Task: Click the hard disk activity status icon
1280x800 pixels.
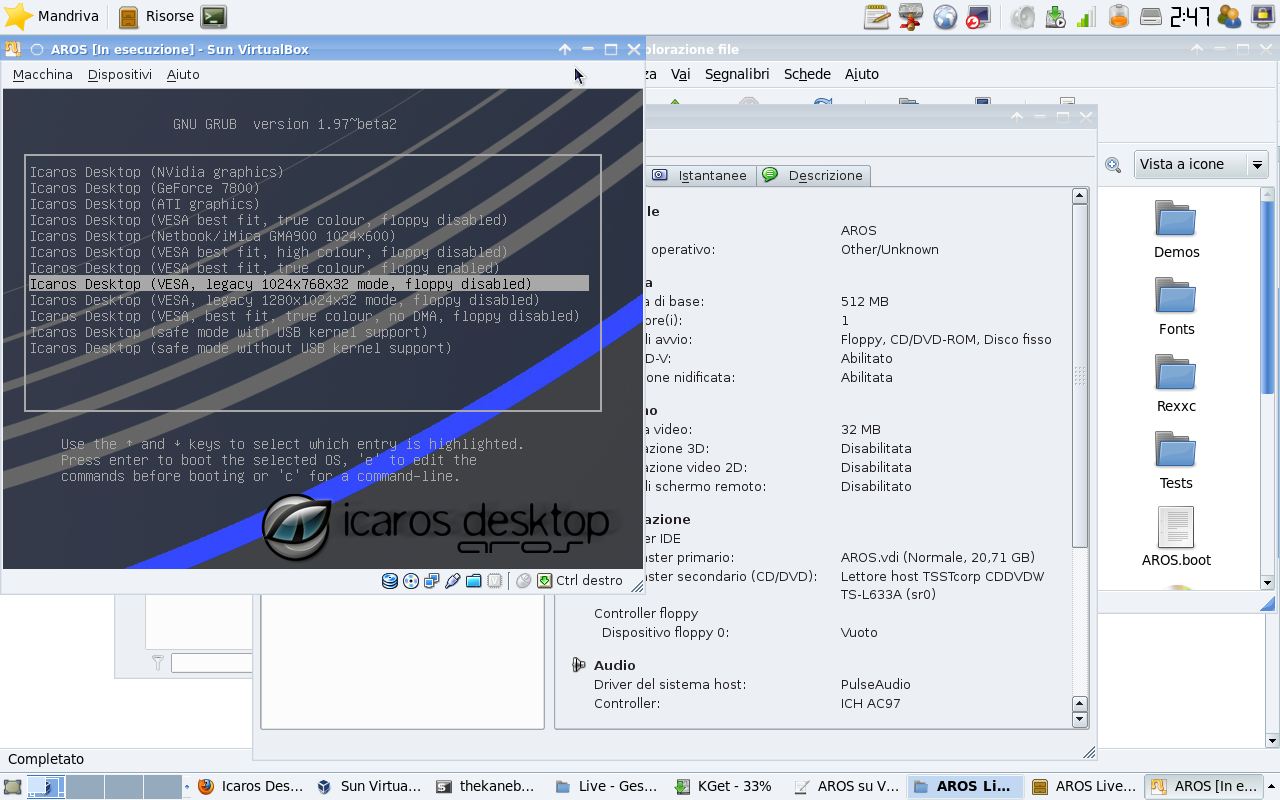Action: (390, 581)
